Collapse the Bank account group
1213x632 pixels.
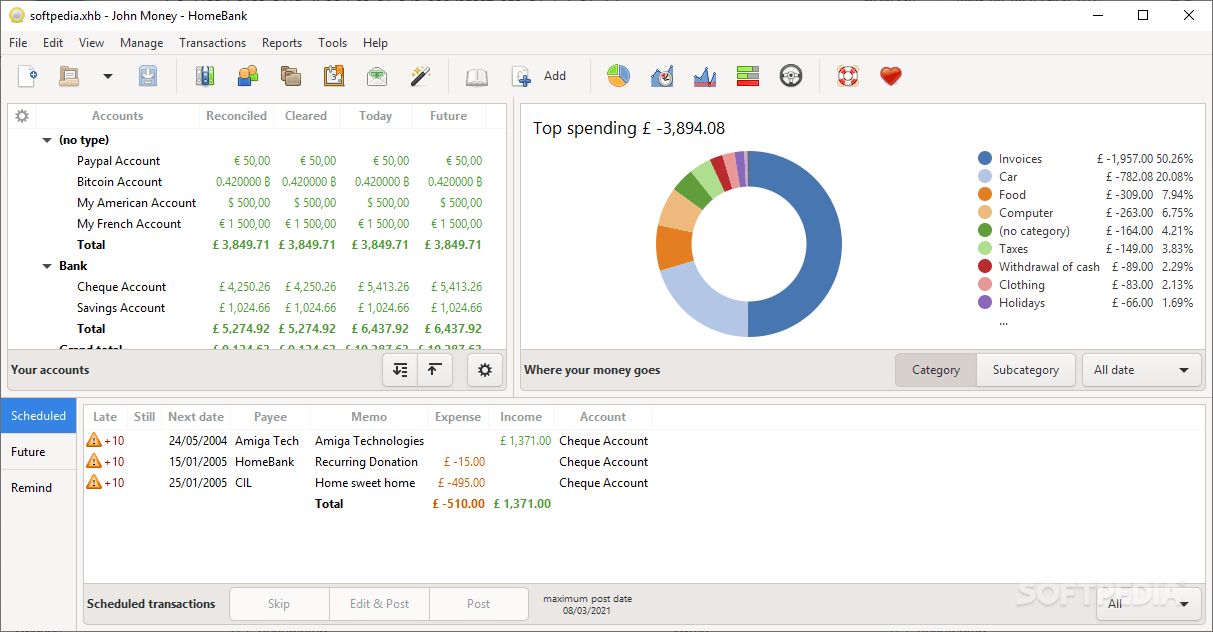tap(45, 265)
